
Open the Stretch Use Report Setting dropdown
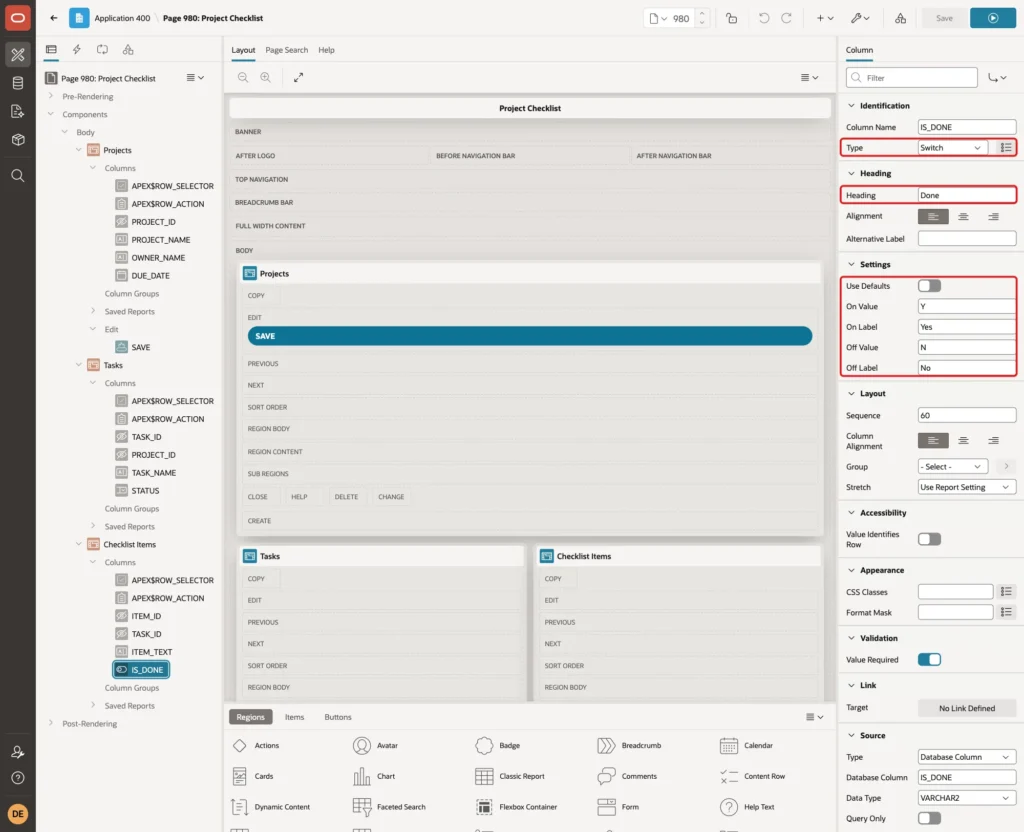(967, 487)
